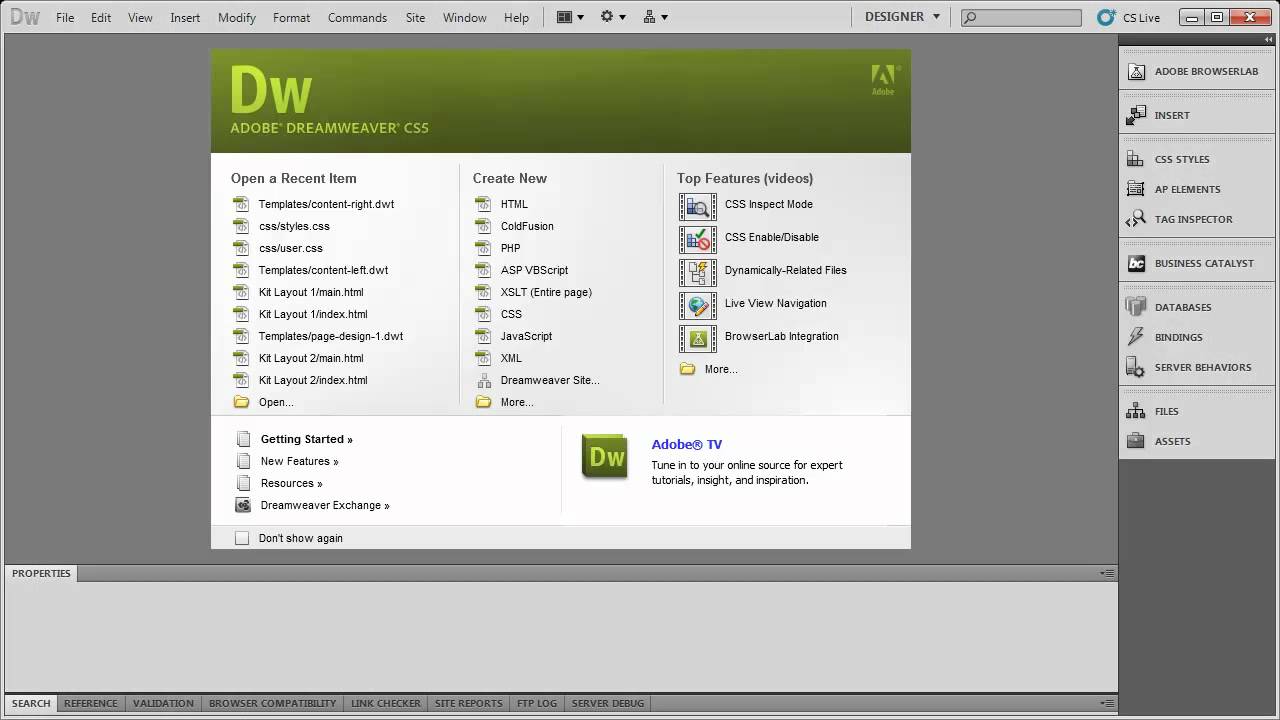Open the File menu

(x=65, y=17)
